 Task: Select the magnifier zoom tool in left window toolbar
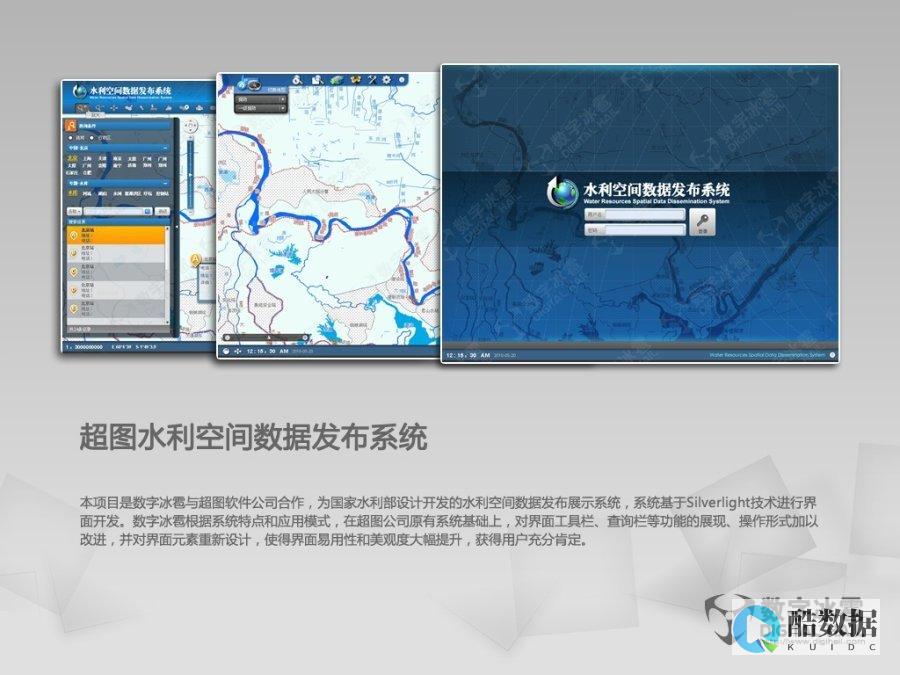[x=99, y=107]
